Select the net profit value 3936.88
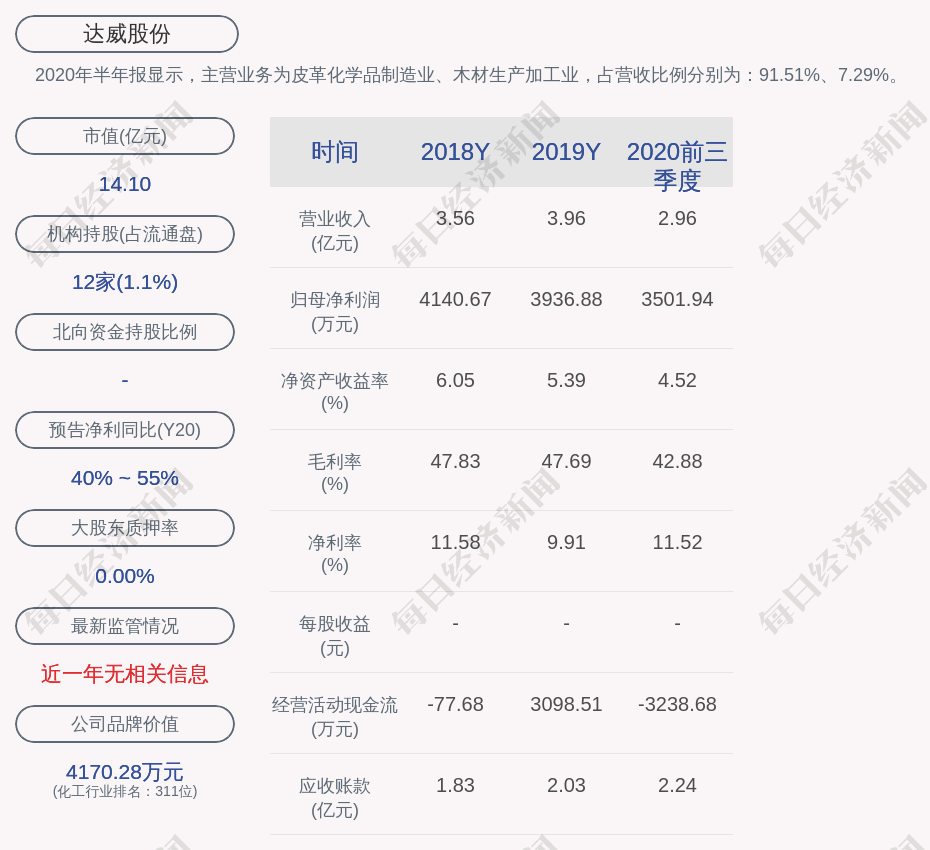The image size is (930, 850). pyautogui.click(x=566, y=300)
